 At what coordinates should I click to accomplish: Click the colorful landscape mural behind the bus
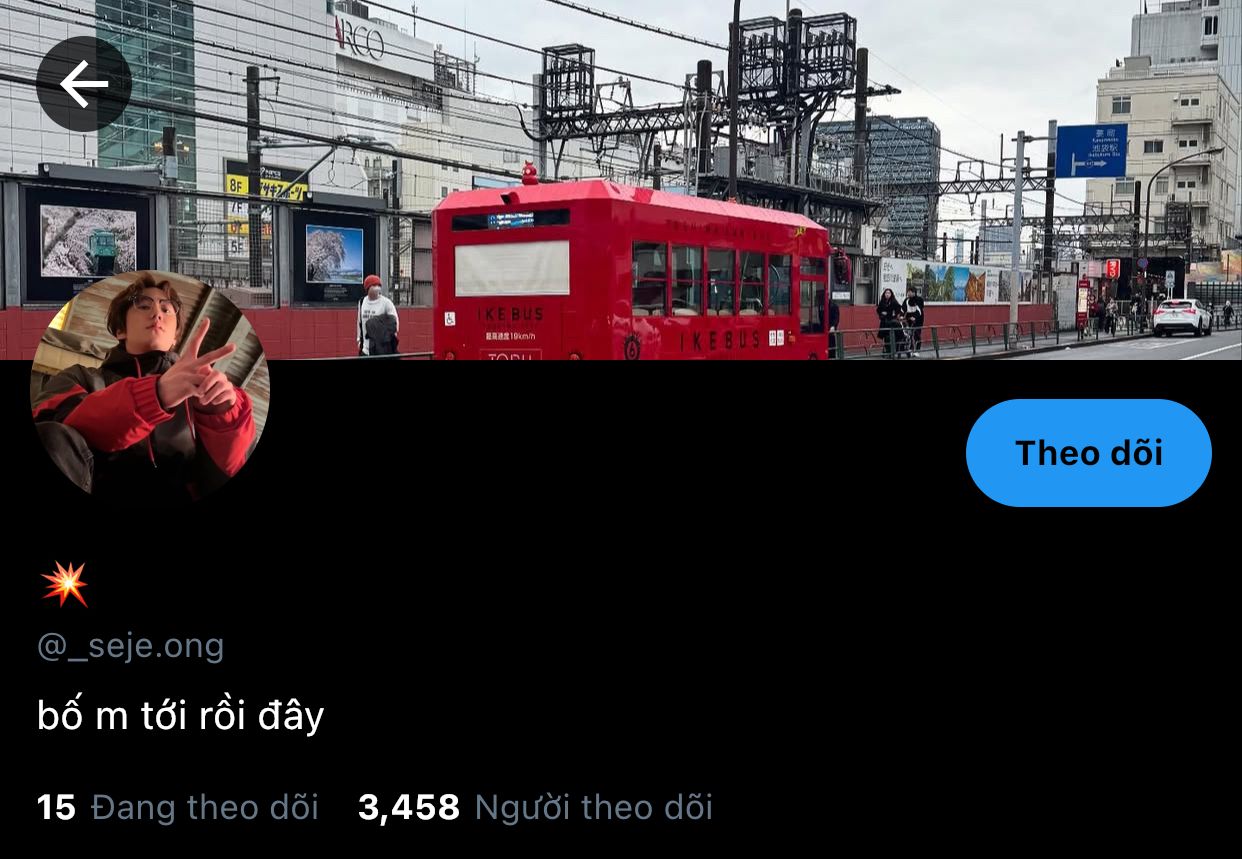pos(955,282)
